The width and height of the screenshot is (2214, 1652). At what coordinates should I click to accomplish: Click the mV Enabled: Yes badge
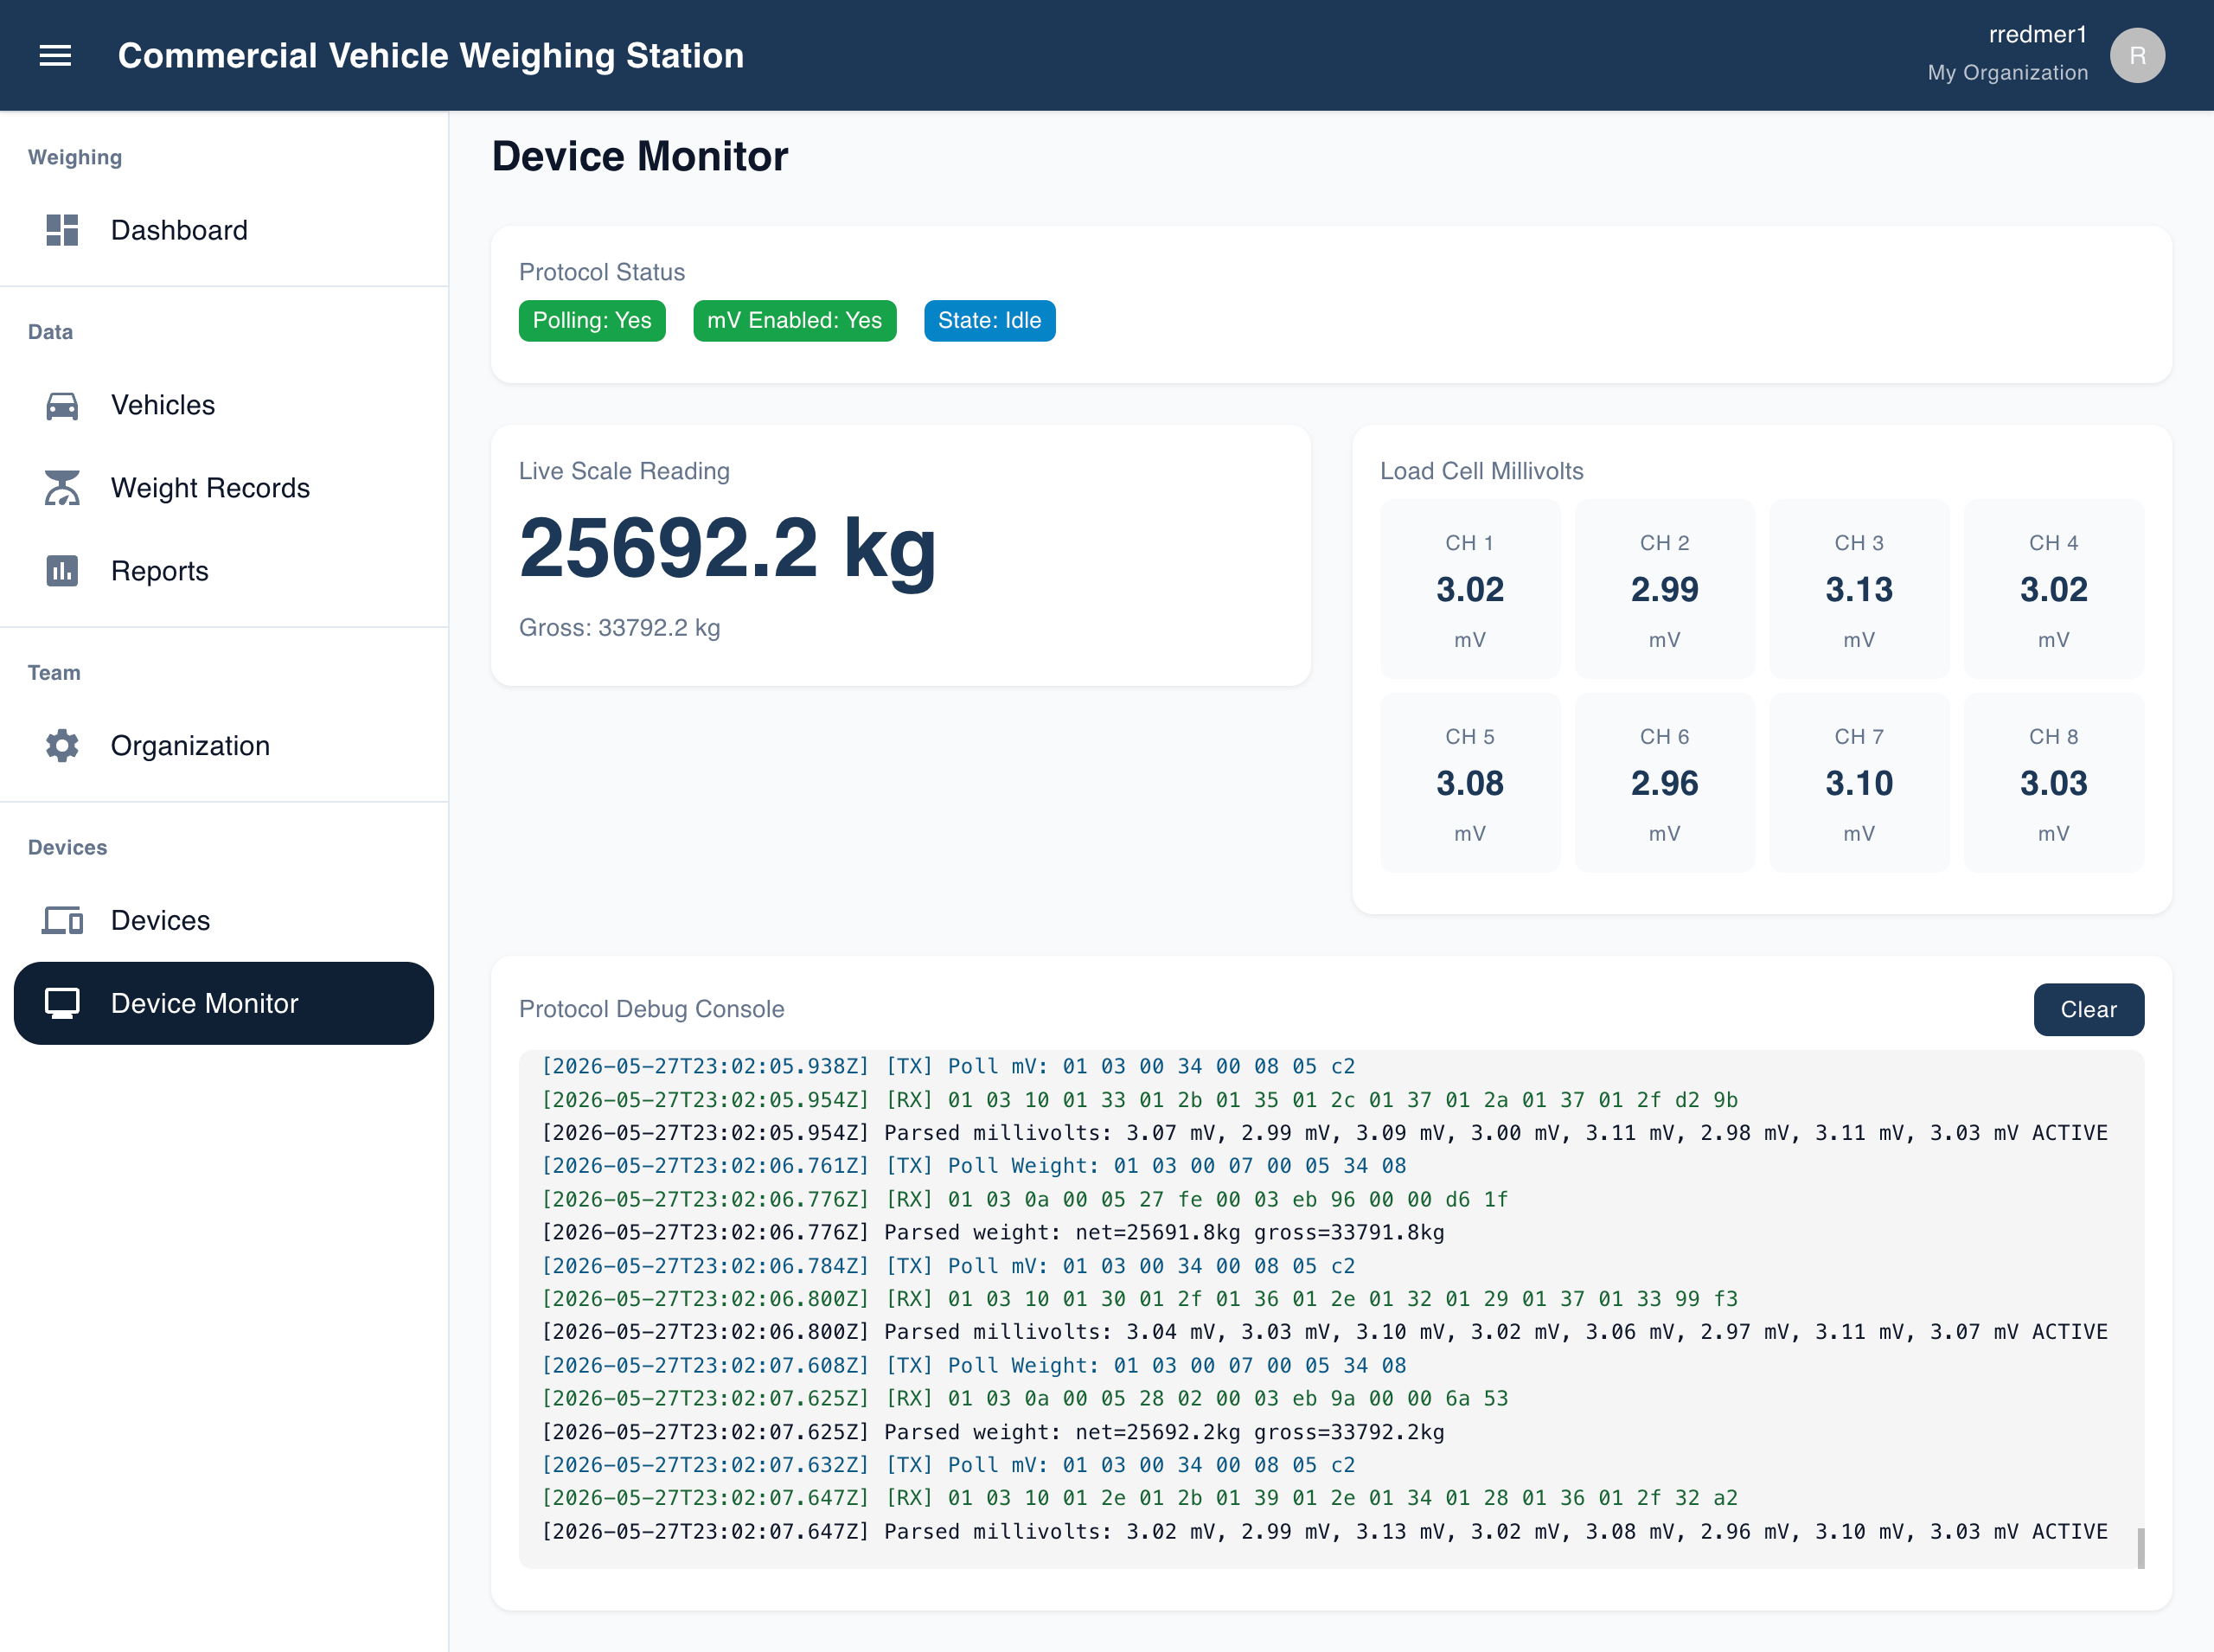795,321
